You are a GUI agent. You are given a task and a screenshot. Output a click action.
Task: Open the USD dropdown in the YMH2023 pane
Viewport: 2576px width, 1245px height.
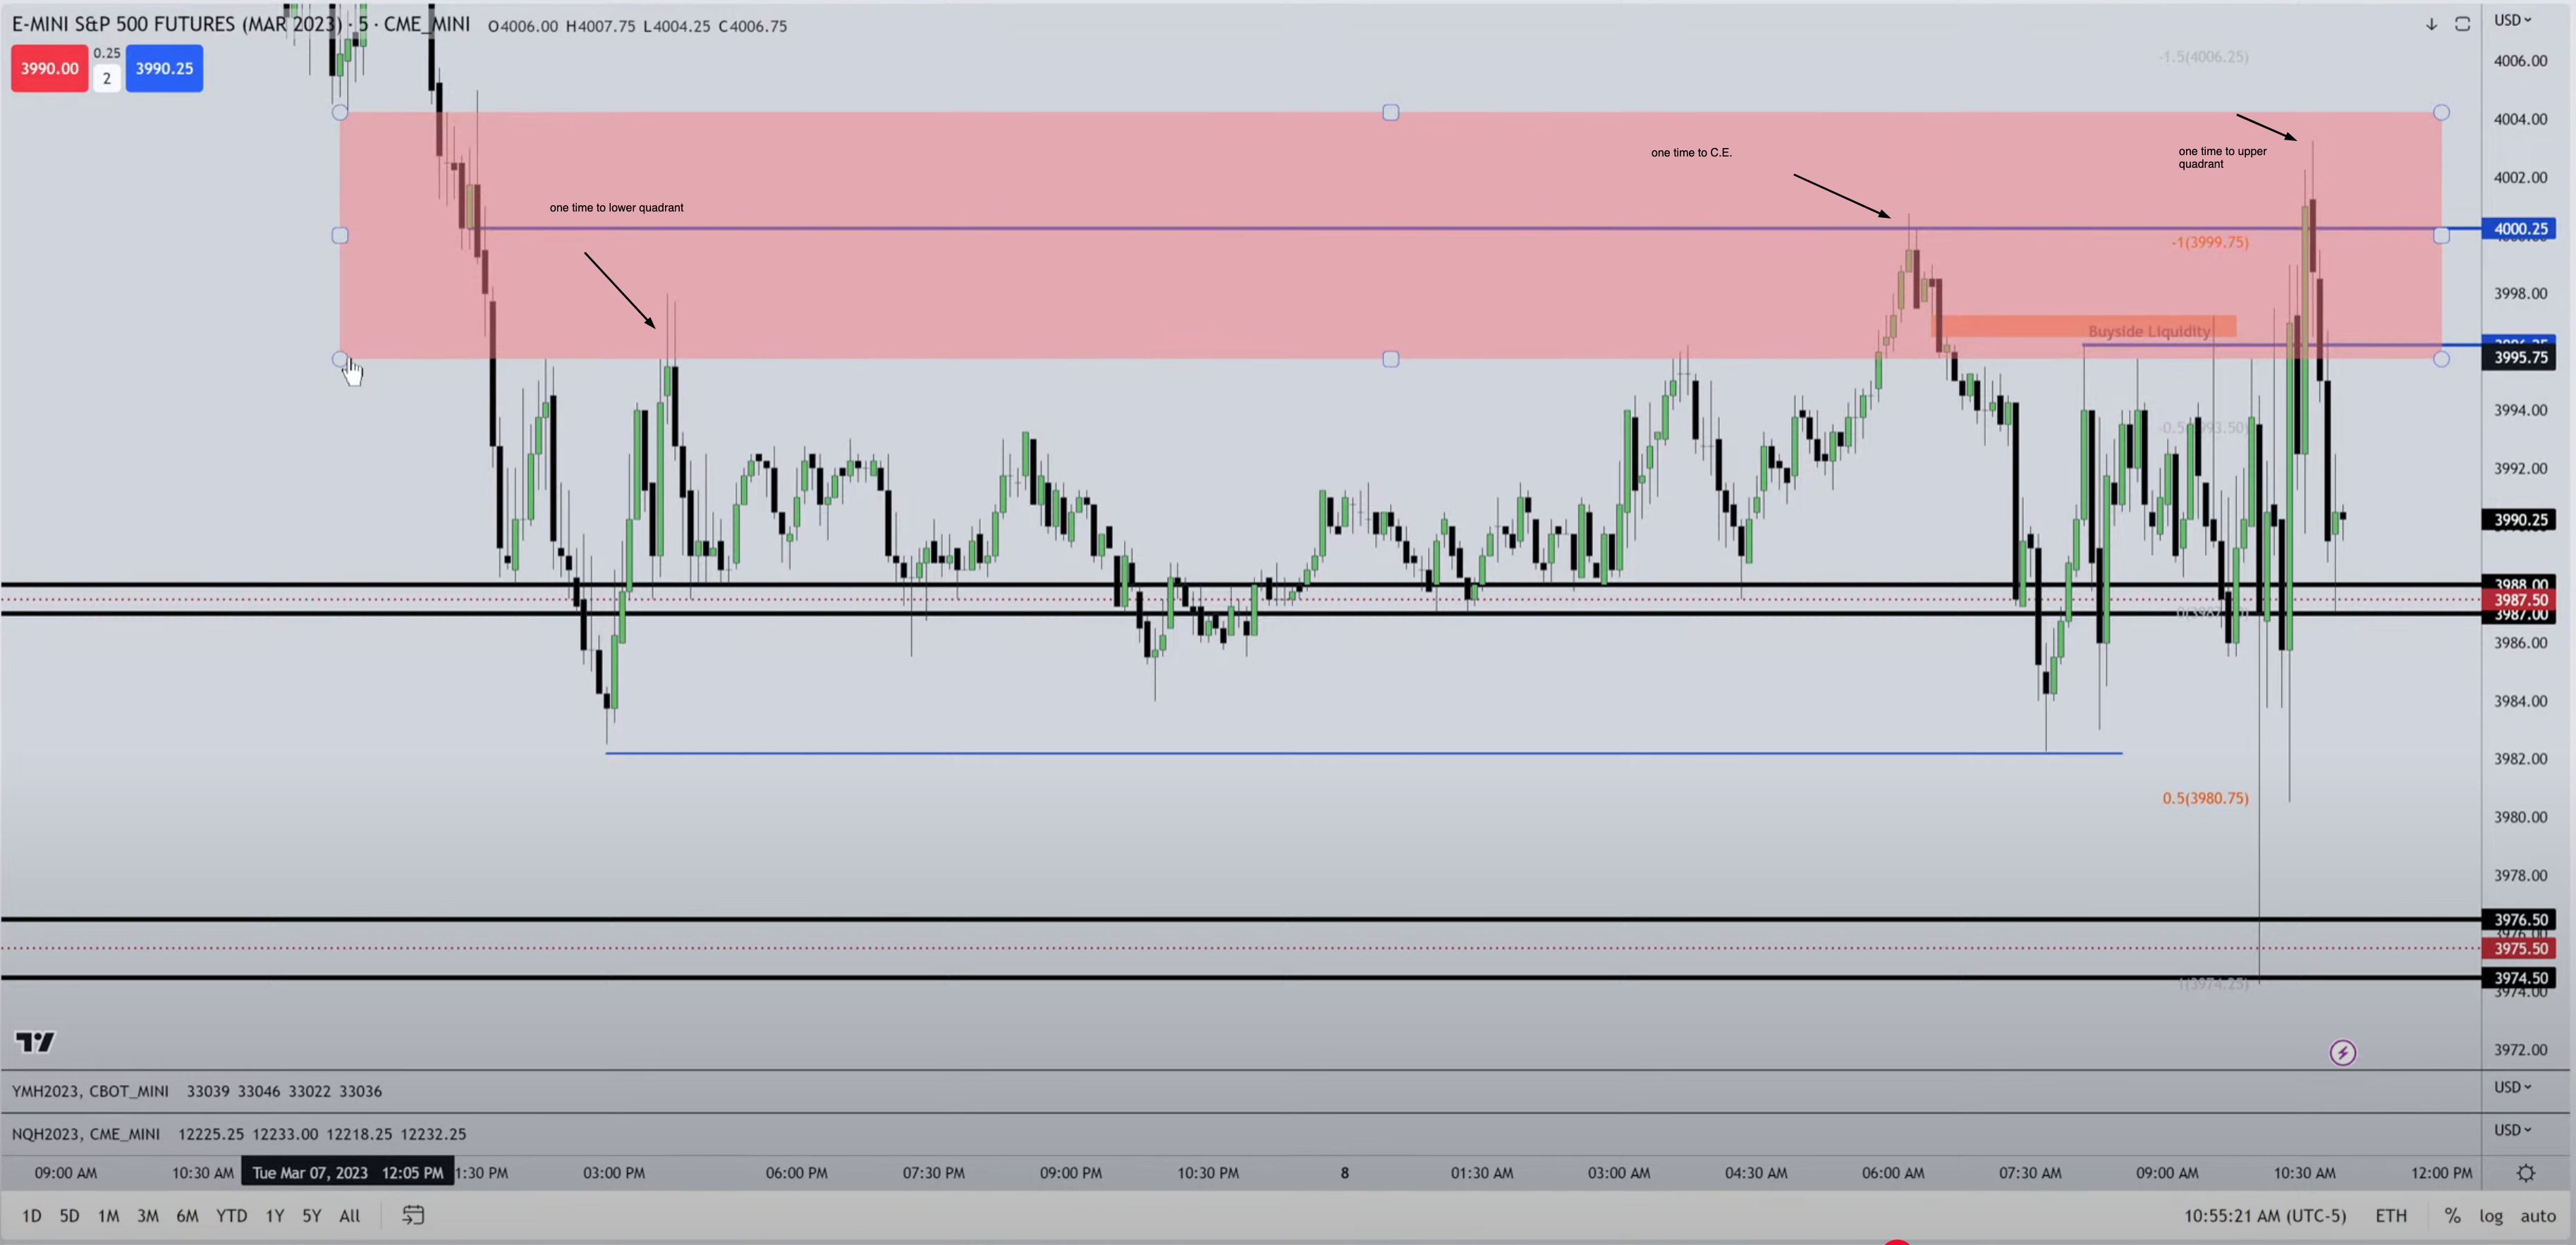(2512, 1087)
